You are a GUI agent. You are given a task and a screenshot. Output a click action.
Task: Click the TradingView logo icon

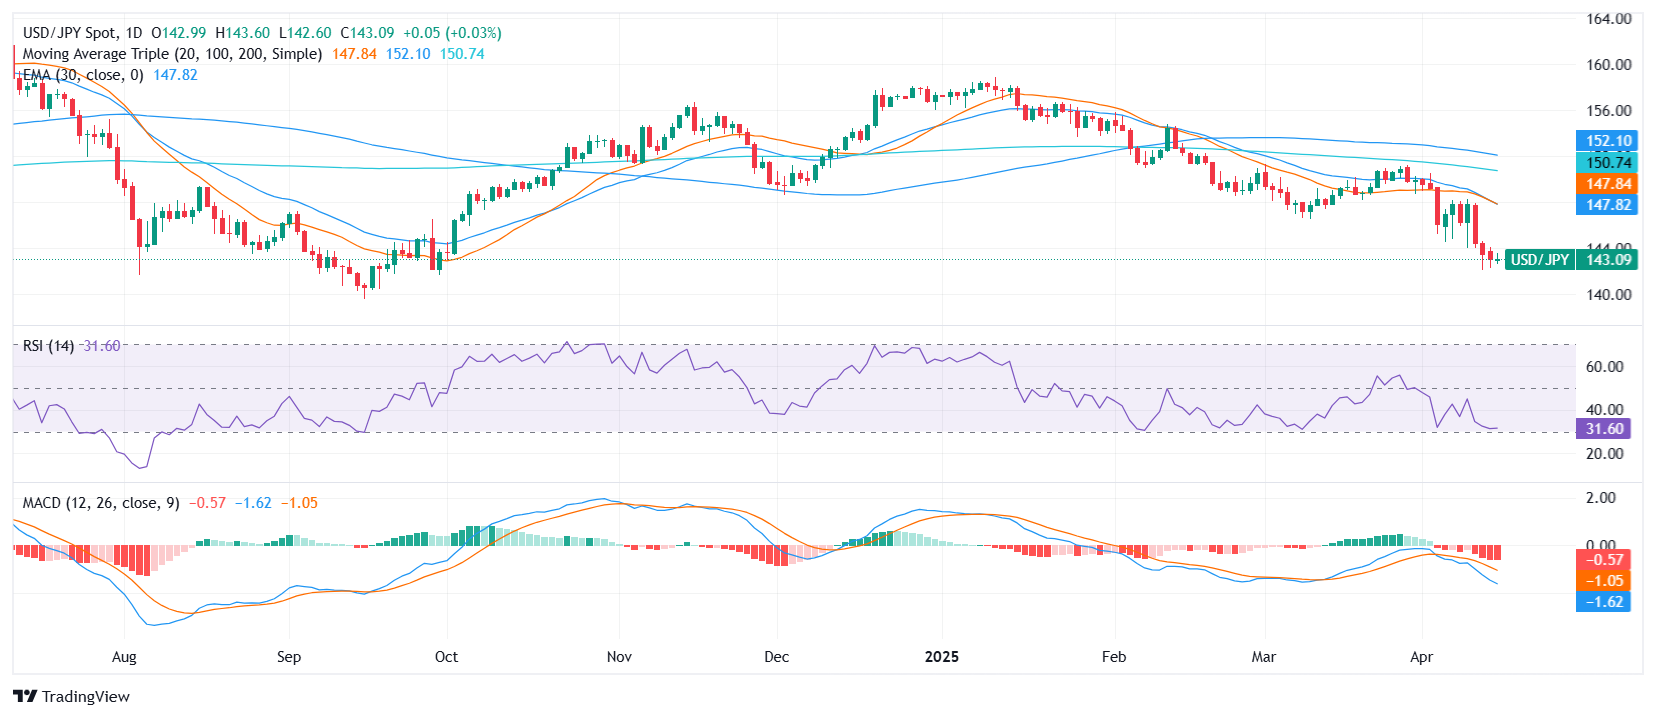pyautogui.click(x=25, y=697)
